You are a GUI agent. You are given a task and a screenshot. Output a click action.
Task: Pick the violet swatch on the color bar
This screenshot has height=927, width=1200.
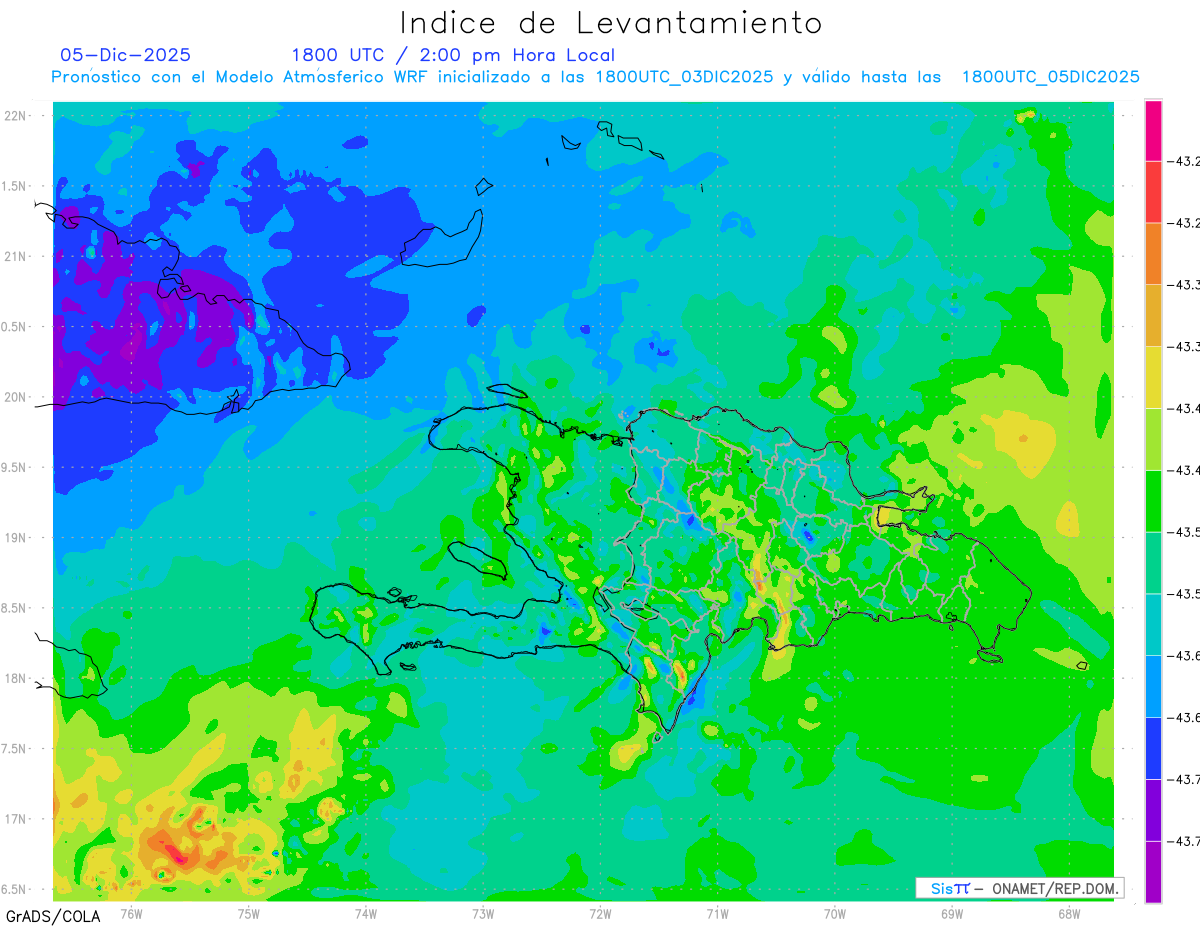click(x=1153, y=809)
